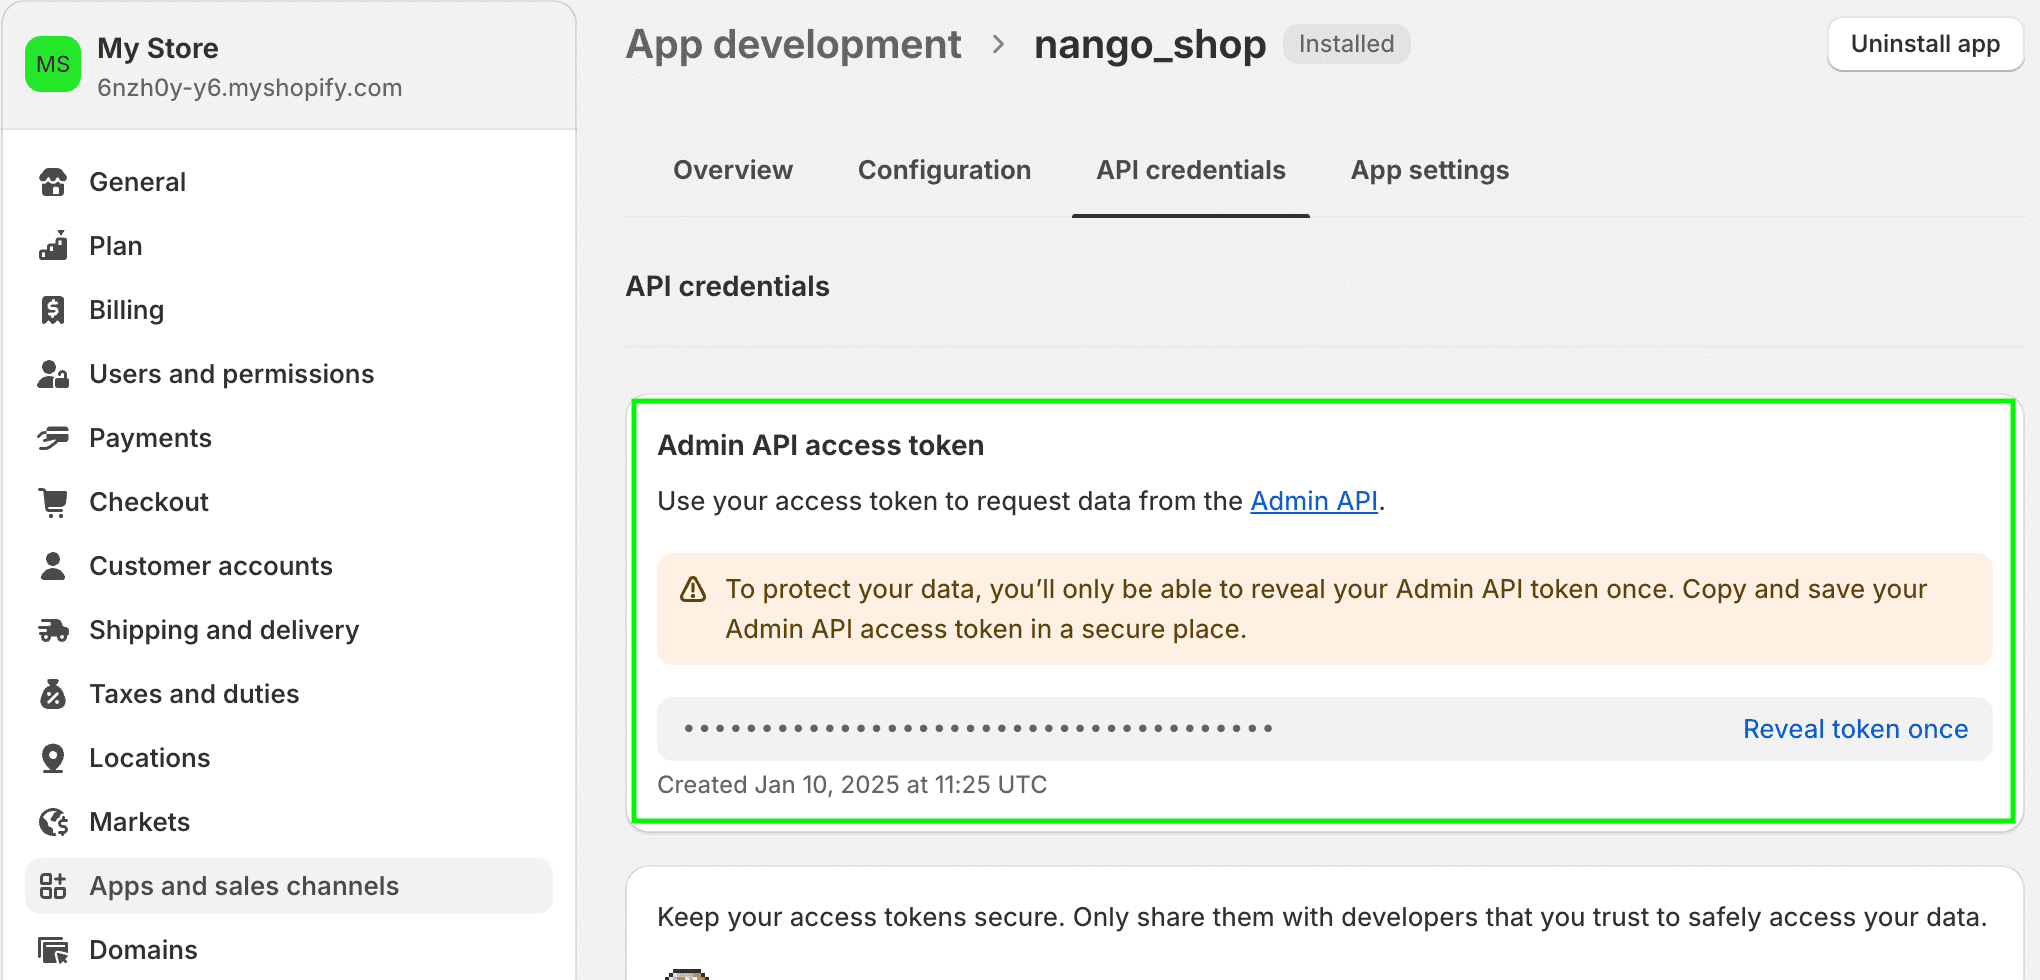Go to the App settings tab
This screenshot has height=980, width=2040.
pos(1430,170)
